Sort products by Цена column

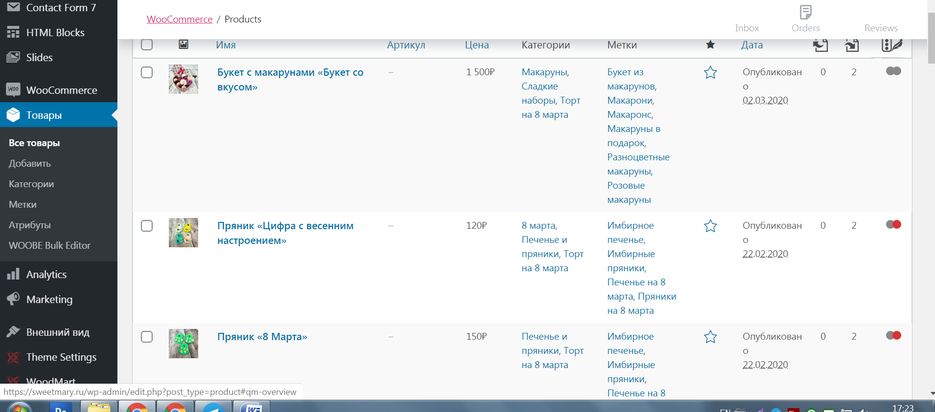coord(477,45)
